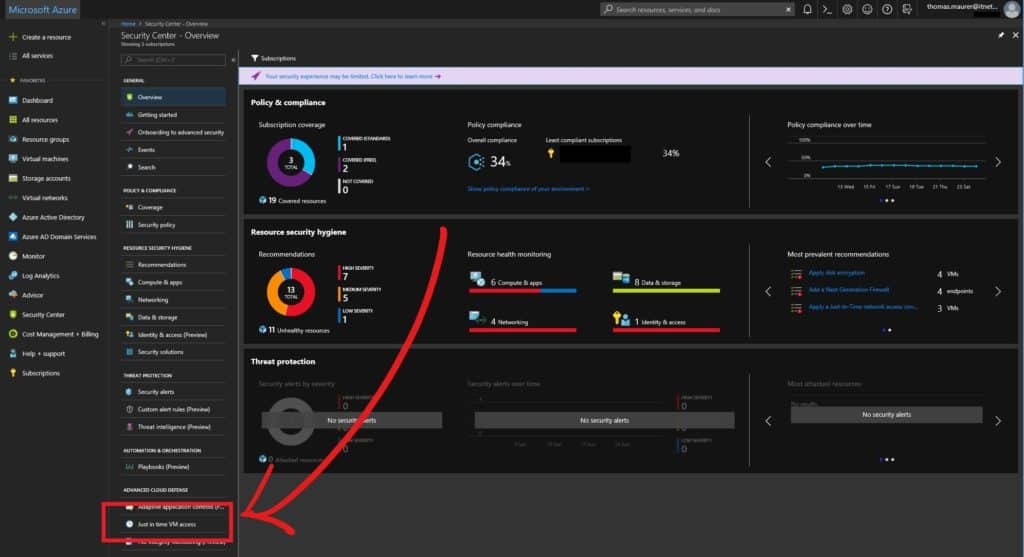The width and height of the screenshot is (1024, 557).
Task: Select Overview in Security Center menu
Action: 174,97
